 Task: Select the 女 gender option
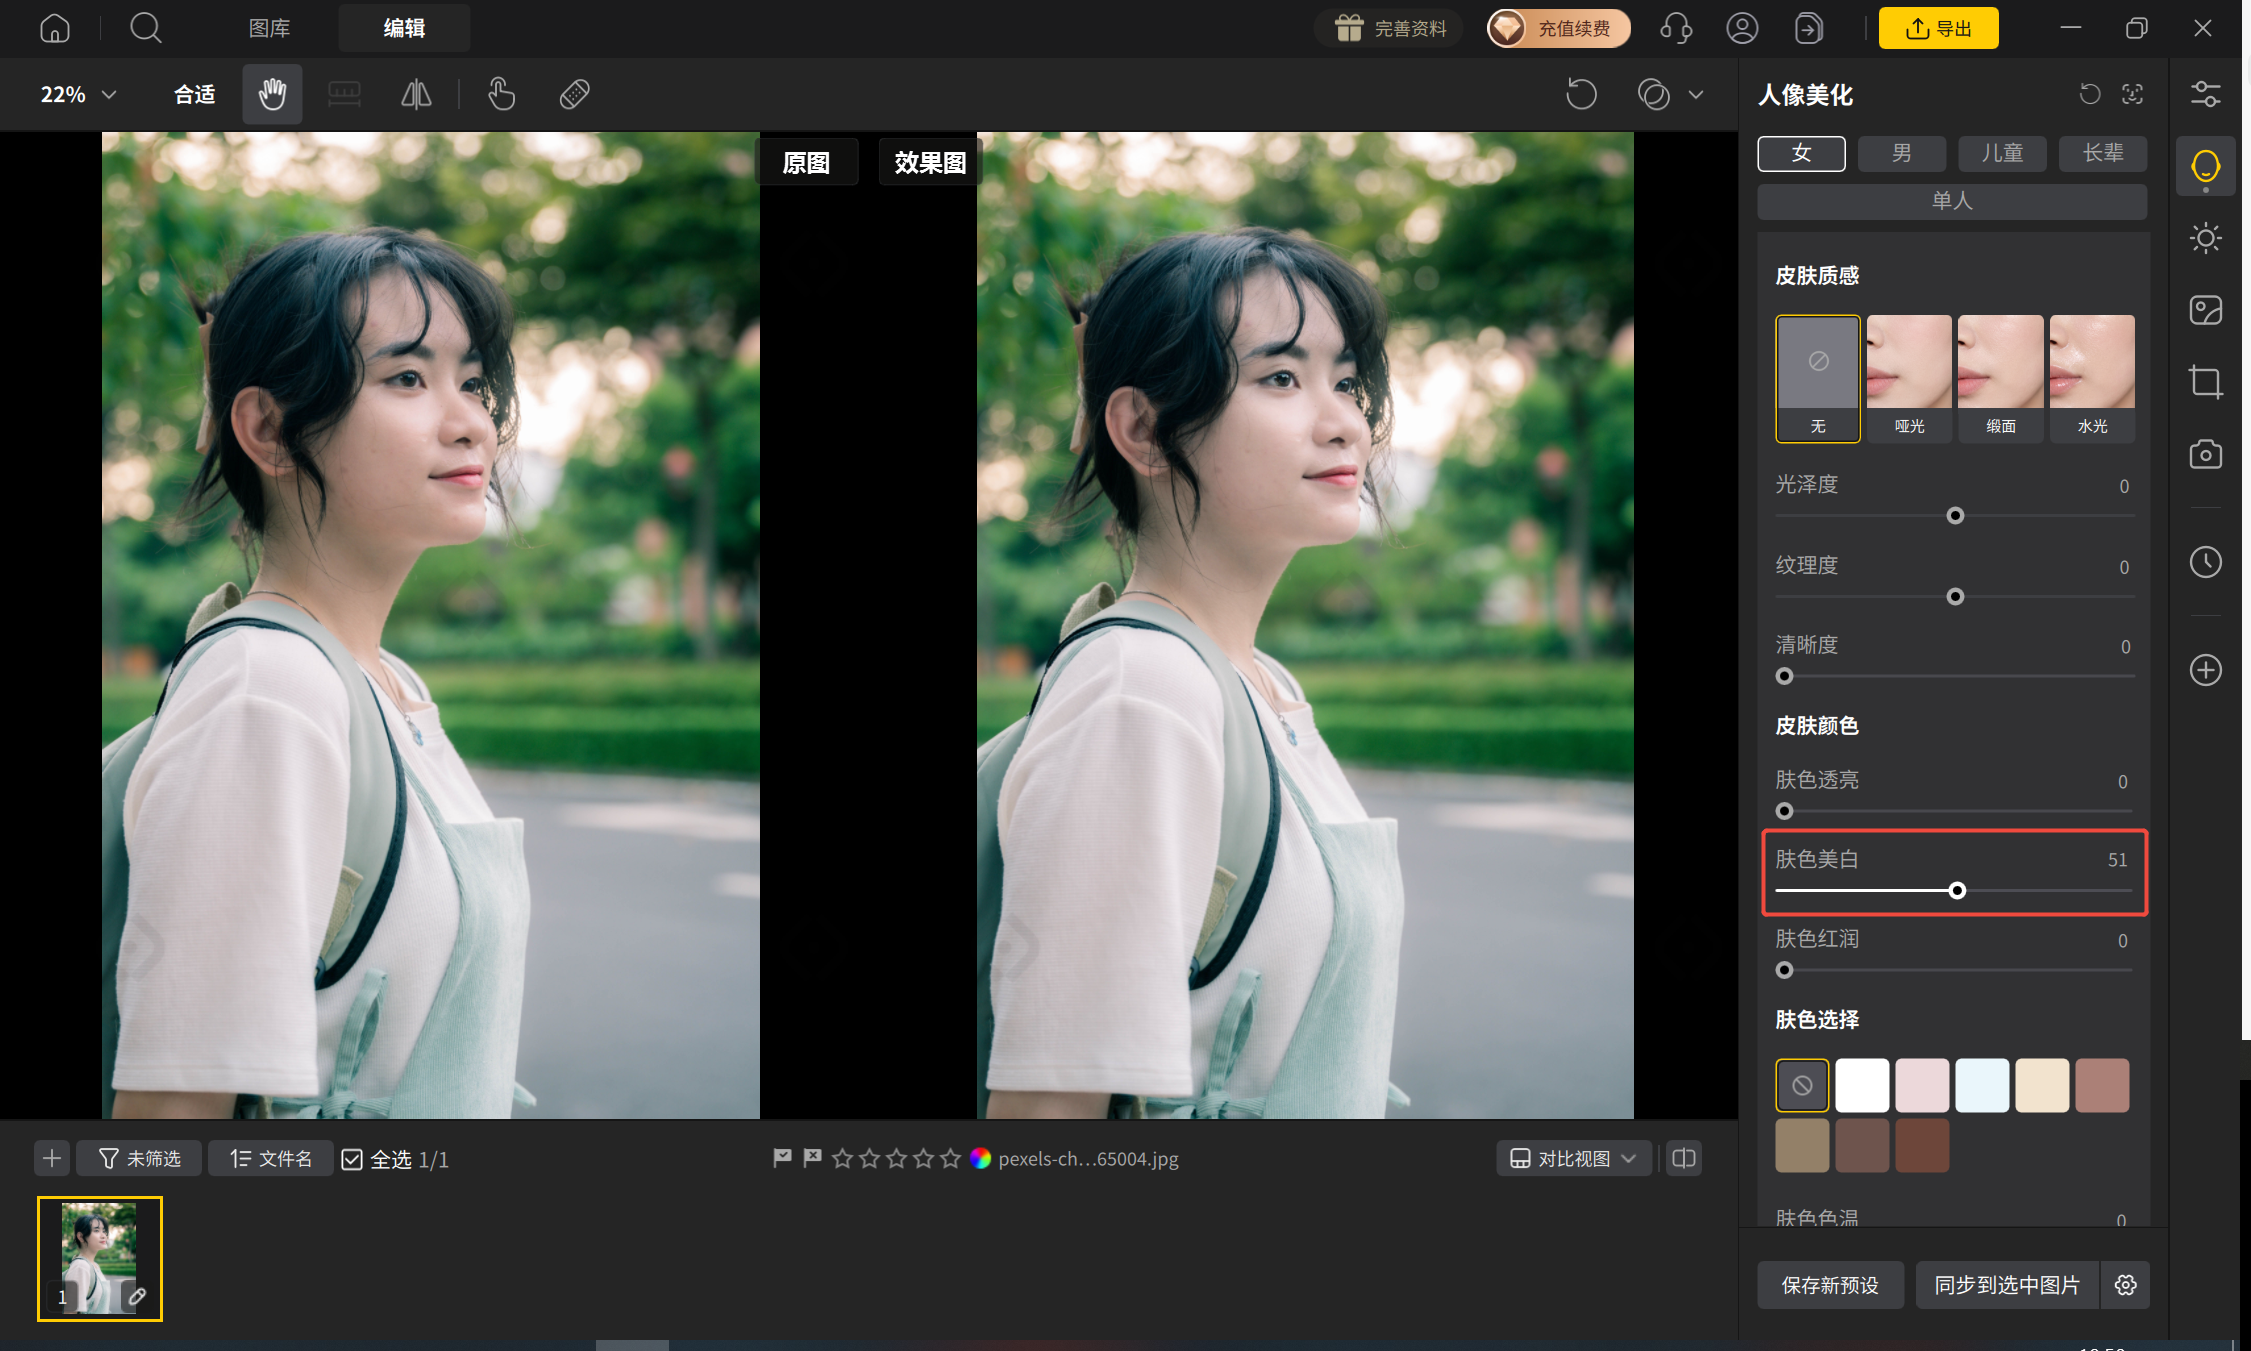click(1801, 153)
